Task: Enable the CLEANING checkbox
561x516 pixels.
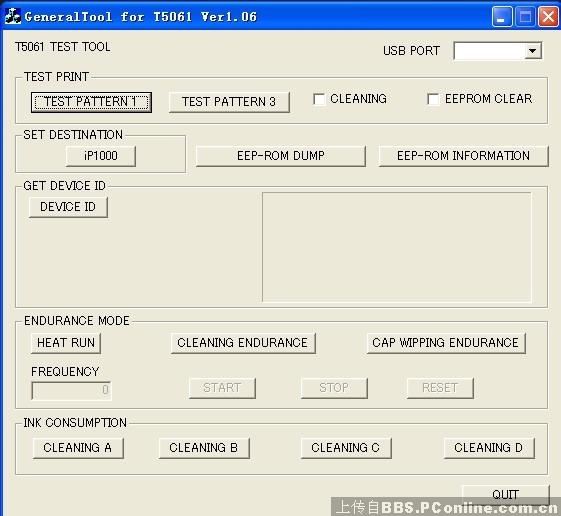Action: (319, 99)
